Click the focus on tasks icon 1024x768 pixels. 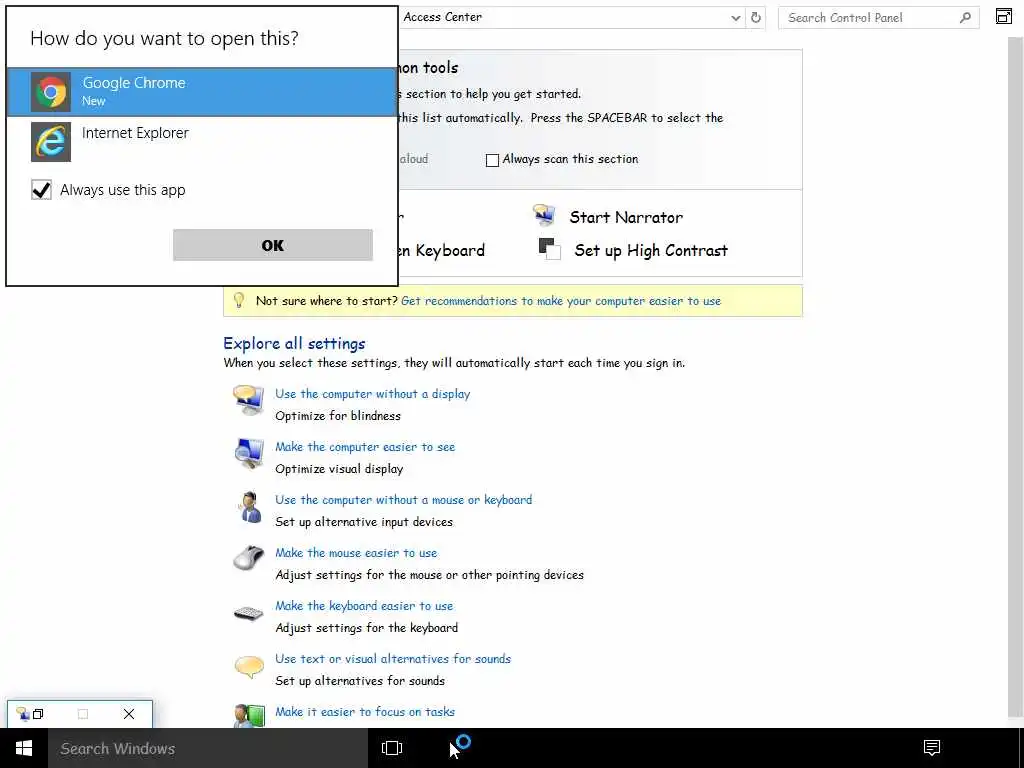[x=249, y=715]
